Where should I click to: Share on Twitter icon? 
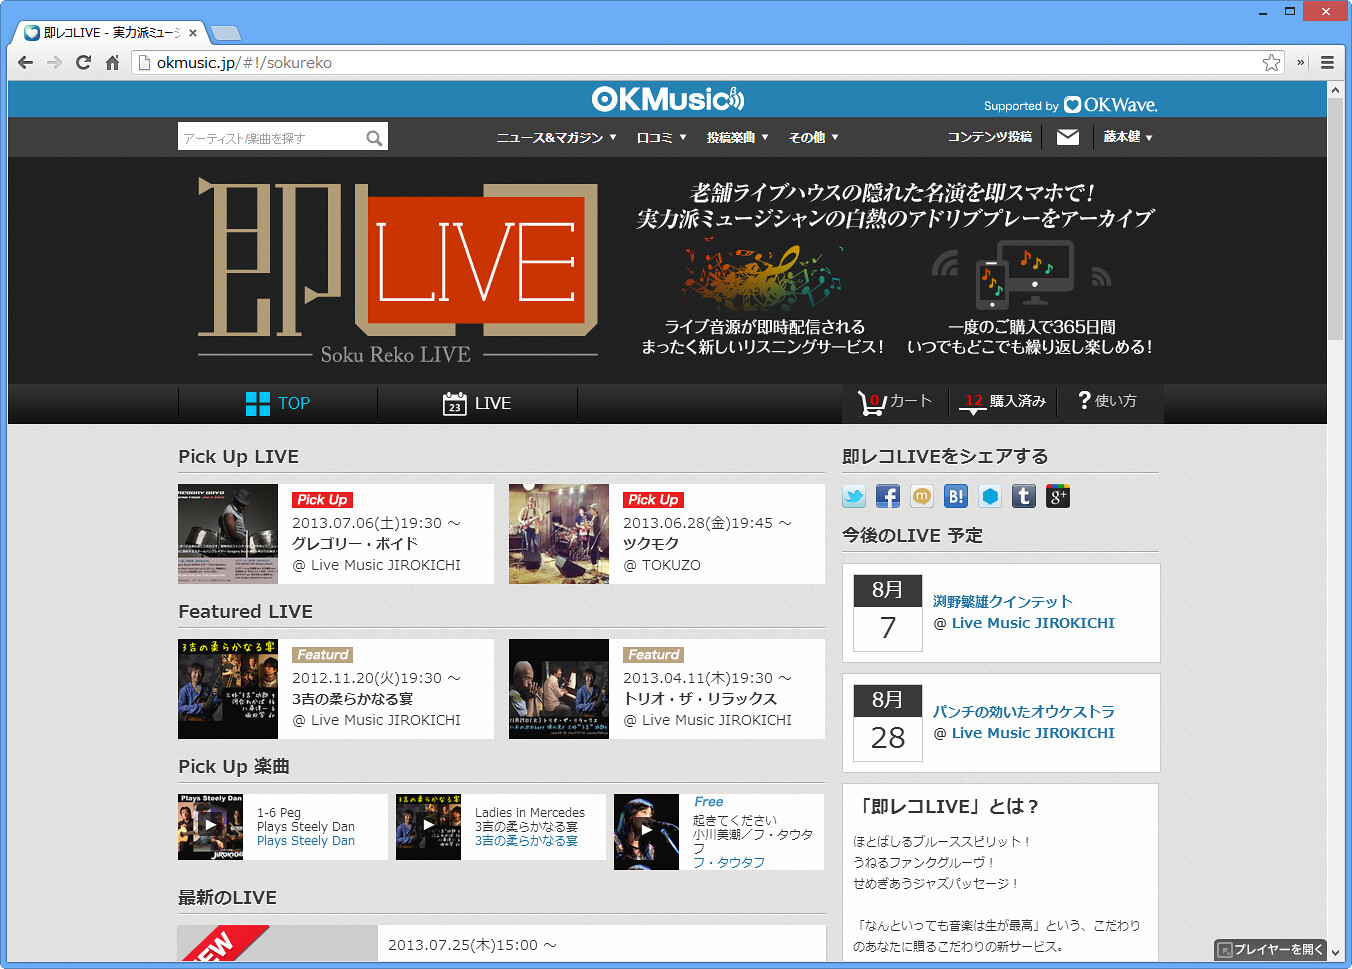pyautogui.click(x=854, y=496)
